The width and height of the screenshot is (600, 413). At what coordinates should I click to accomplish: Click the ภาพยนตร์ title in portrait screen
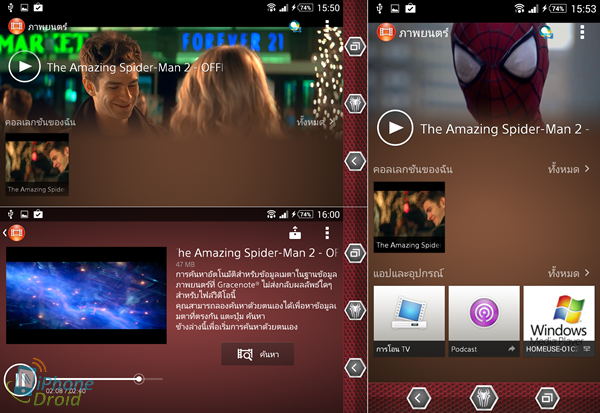pyautogui.click(x=424, y=33)
